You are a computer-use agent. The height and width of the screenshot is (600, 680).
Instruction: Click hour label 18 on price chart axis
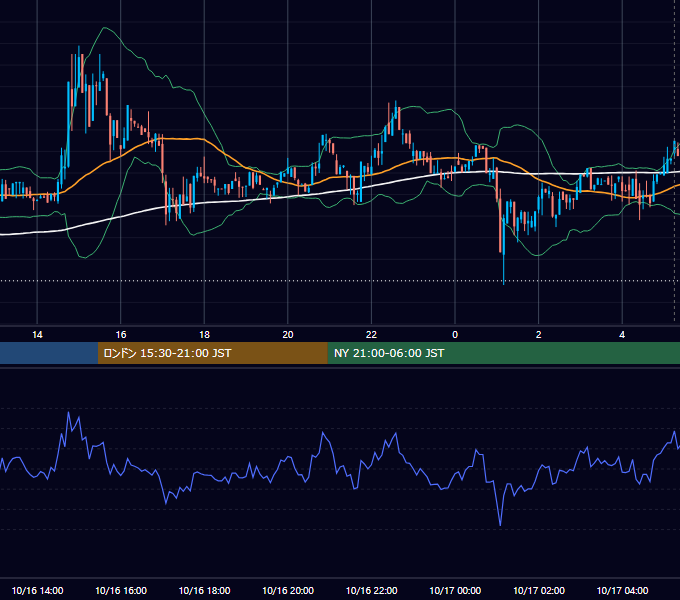204,335
